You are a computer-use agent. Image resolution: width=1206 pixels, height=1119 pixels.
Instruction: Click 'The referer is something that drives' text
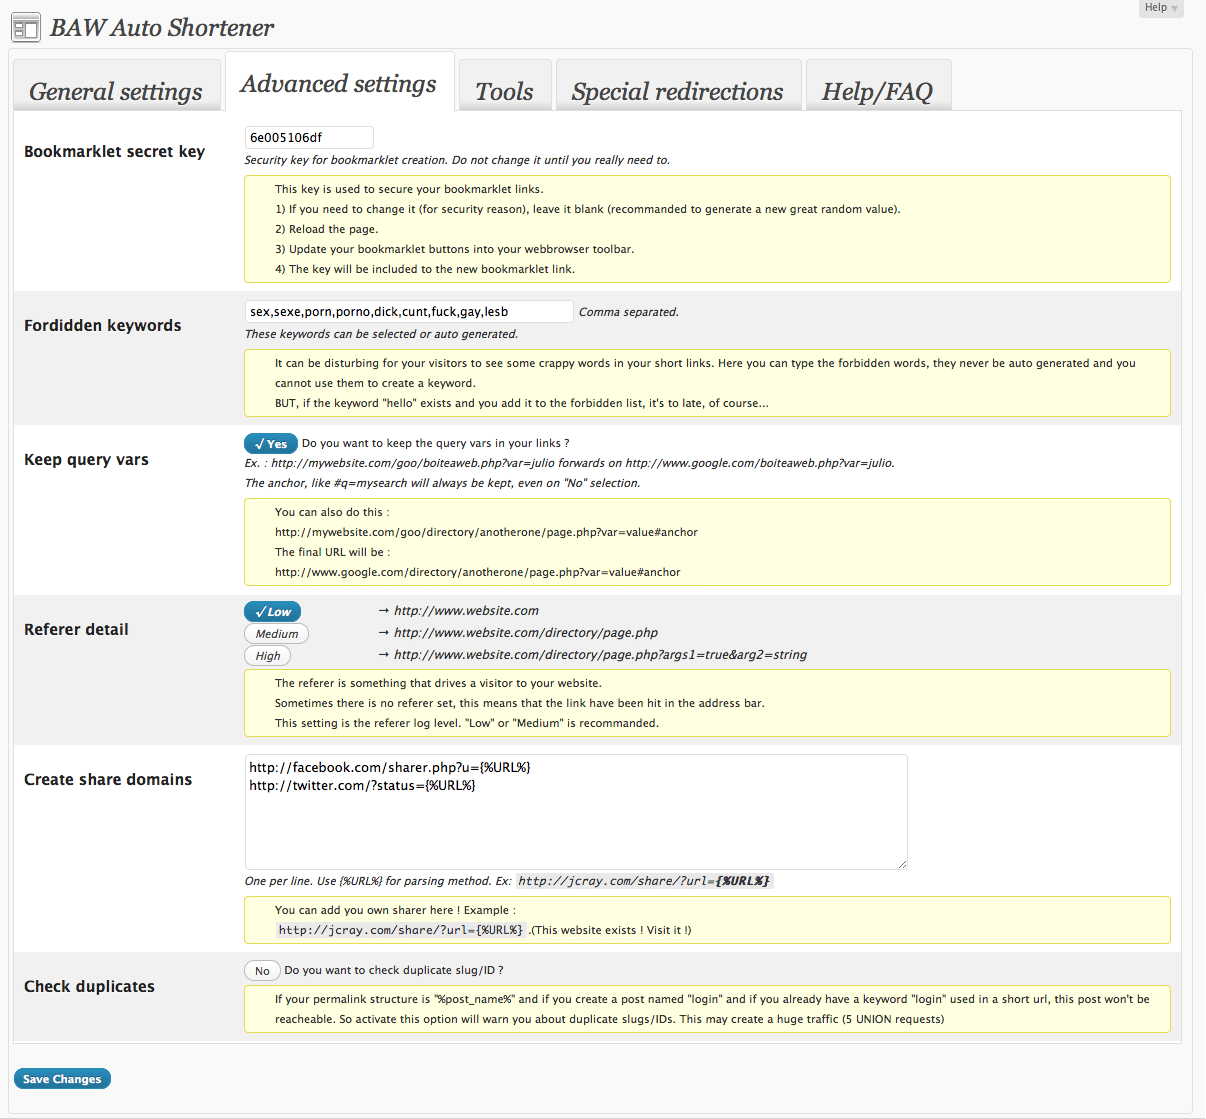(438, 683)
